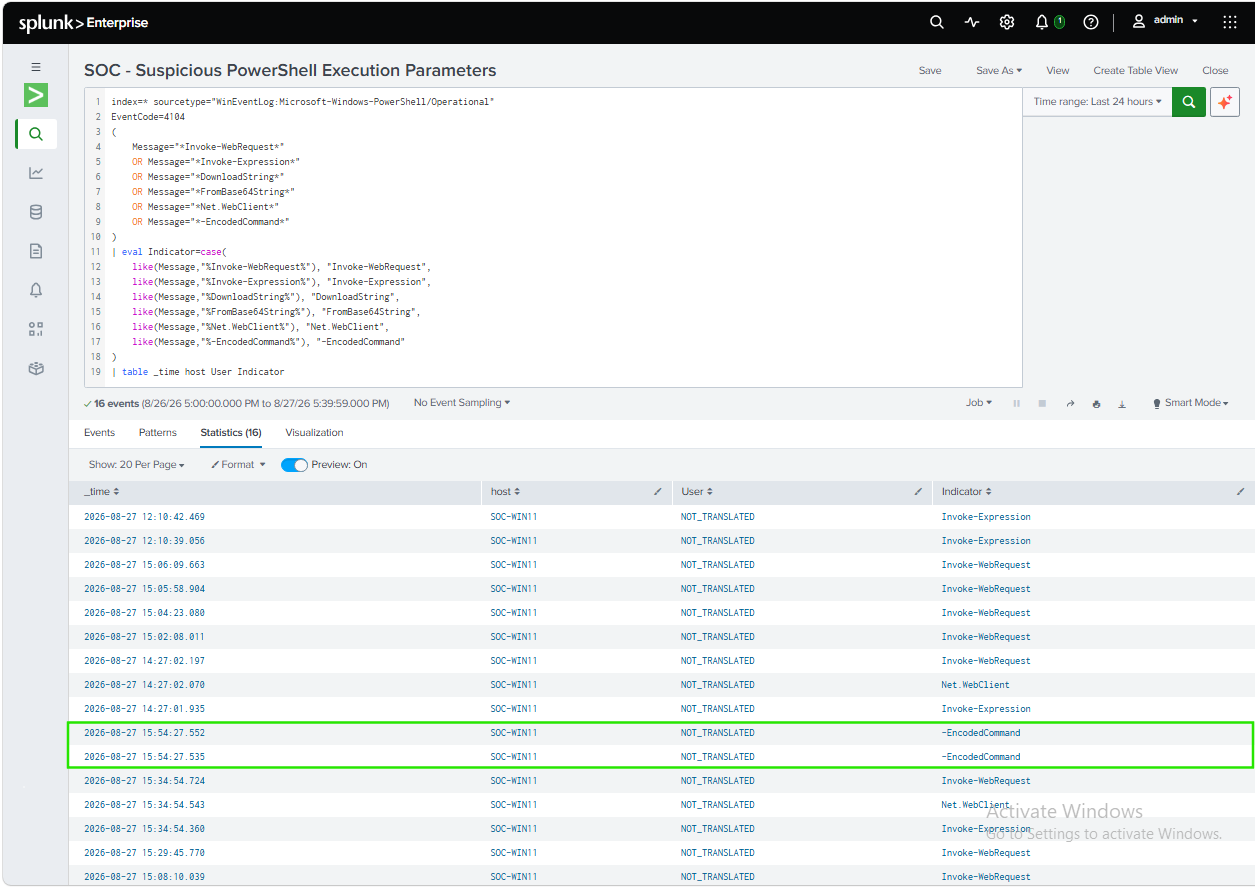
Task: Expand the Time range Last 24 hours picker
Action: pyautogui.click(x=1097, y=101)
